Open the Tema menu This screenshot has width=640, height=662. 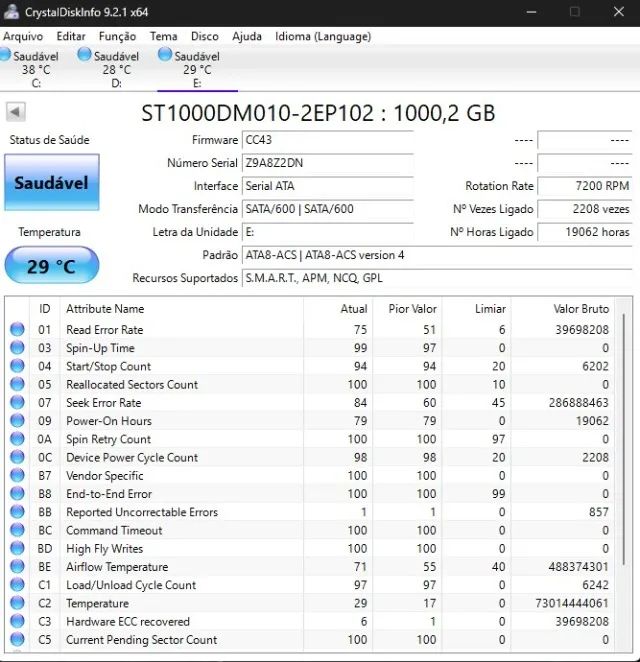coord(163,36)
